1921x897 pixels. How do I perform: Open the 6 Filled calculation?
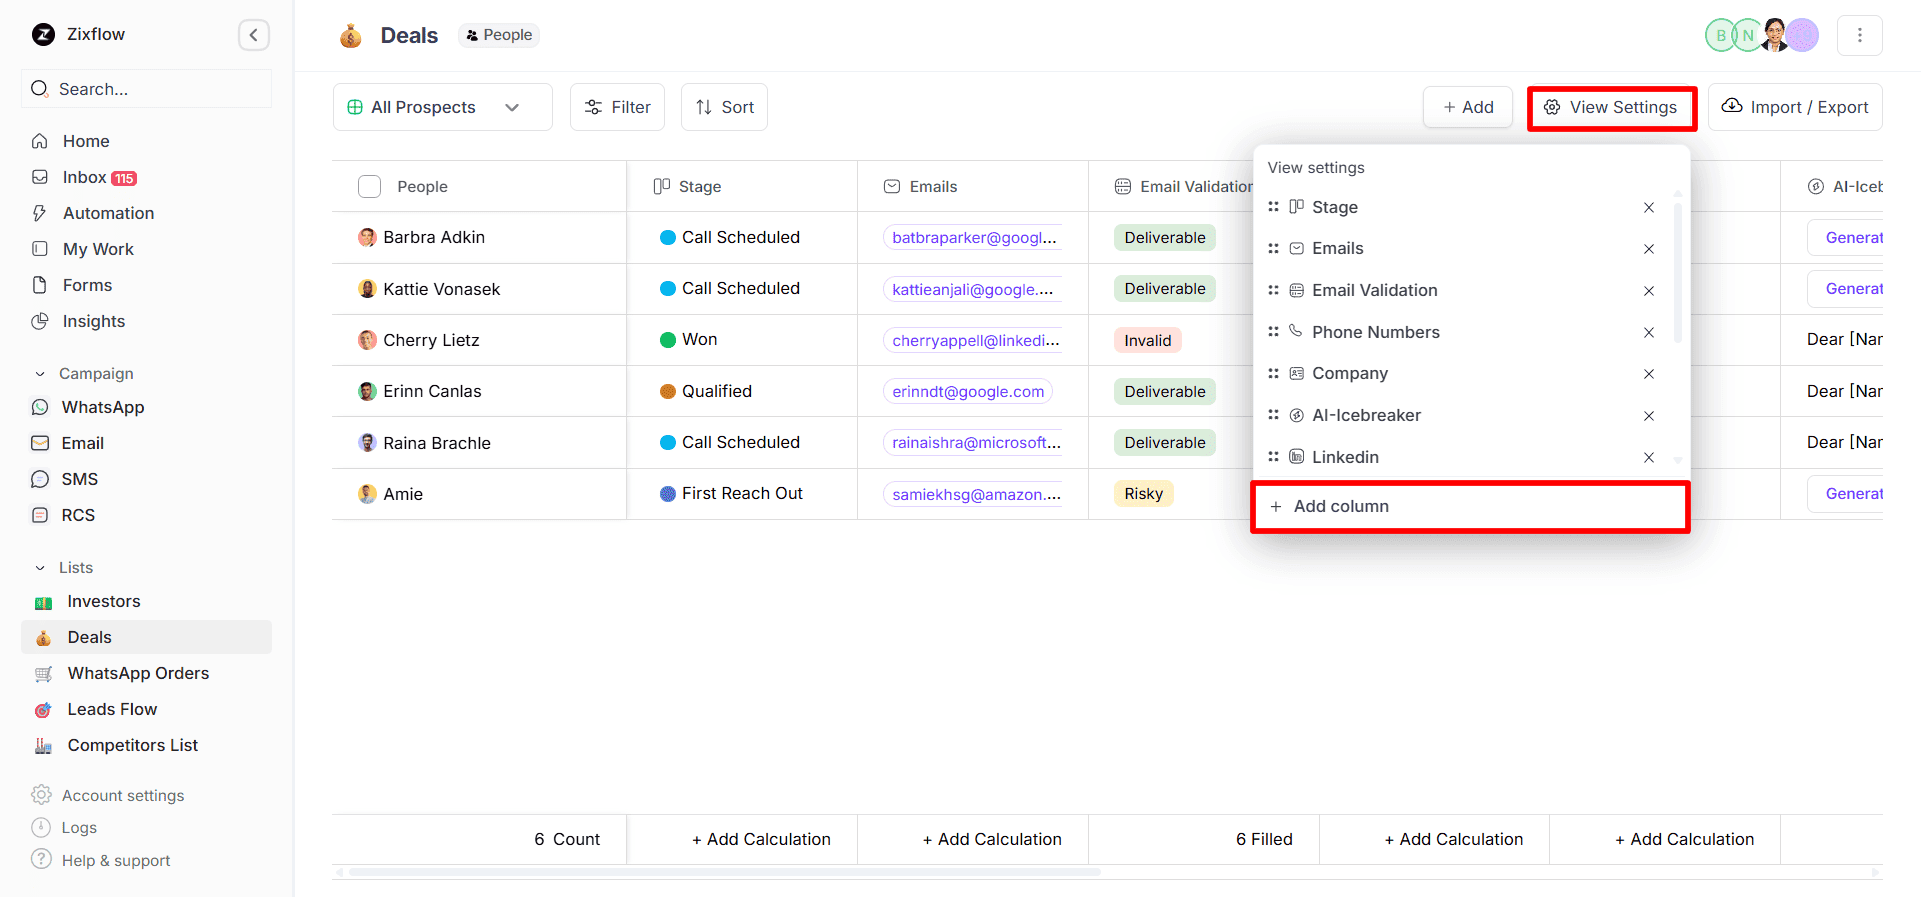click(x=1264, y=839)
